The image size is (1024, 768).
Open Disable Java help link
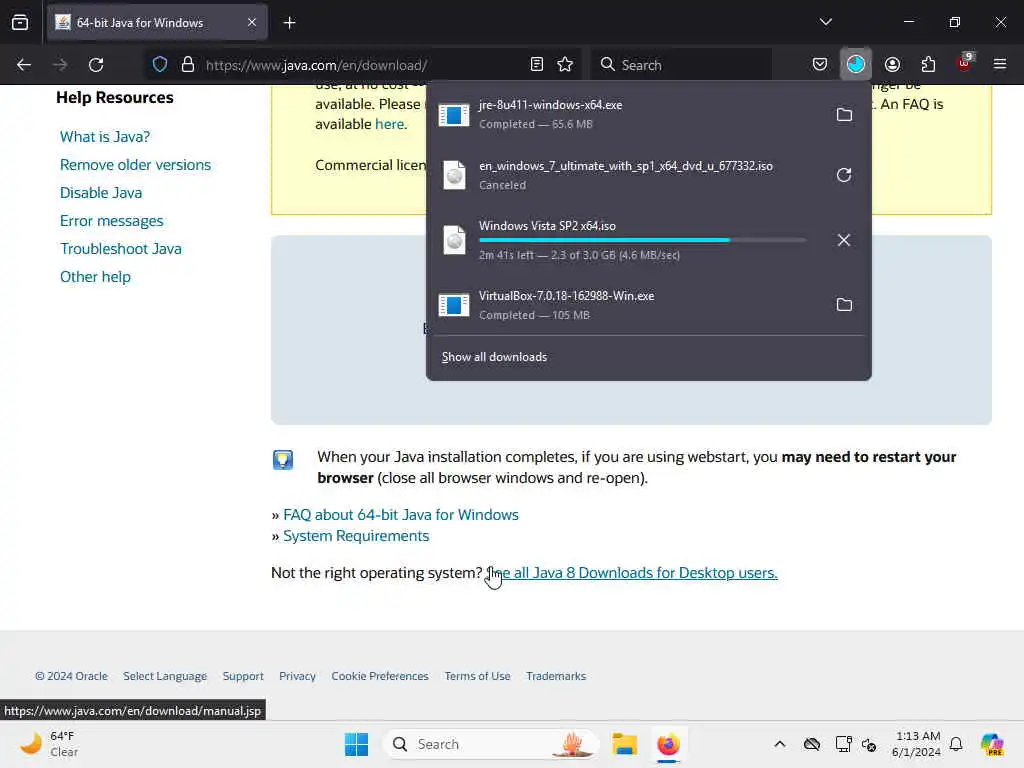(101, 193)
